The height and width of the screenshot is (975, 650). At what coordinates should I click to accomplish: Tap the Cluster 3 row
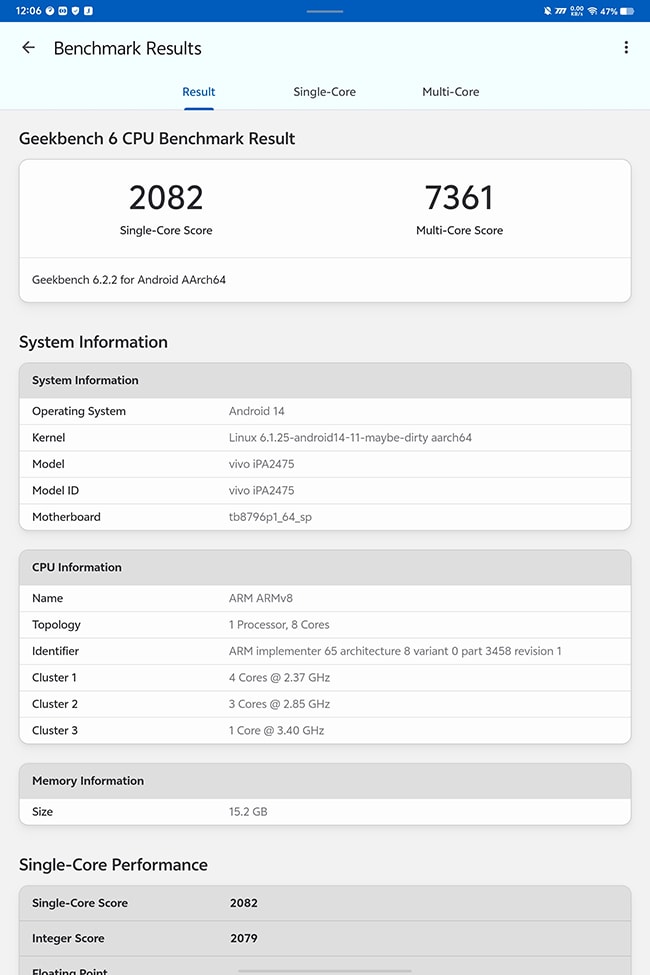pyautogui.click(x=325, y=730)
